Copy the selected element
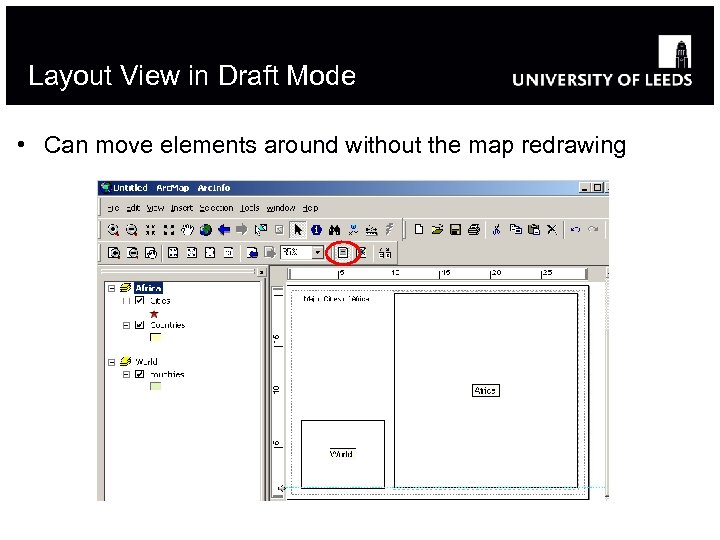720x540 pixels. [516, 230]
